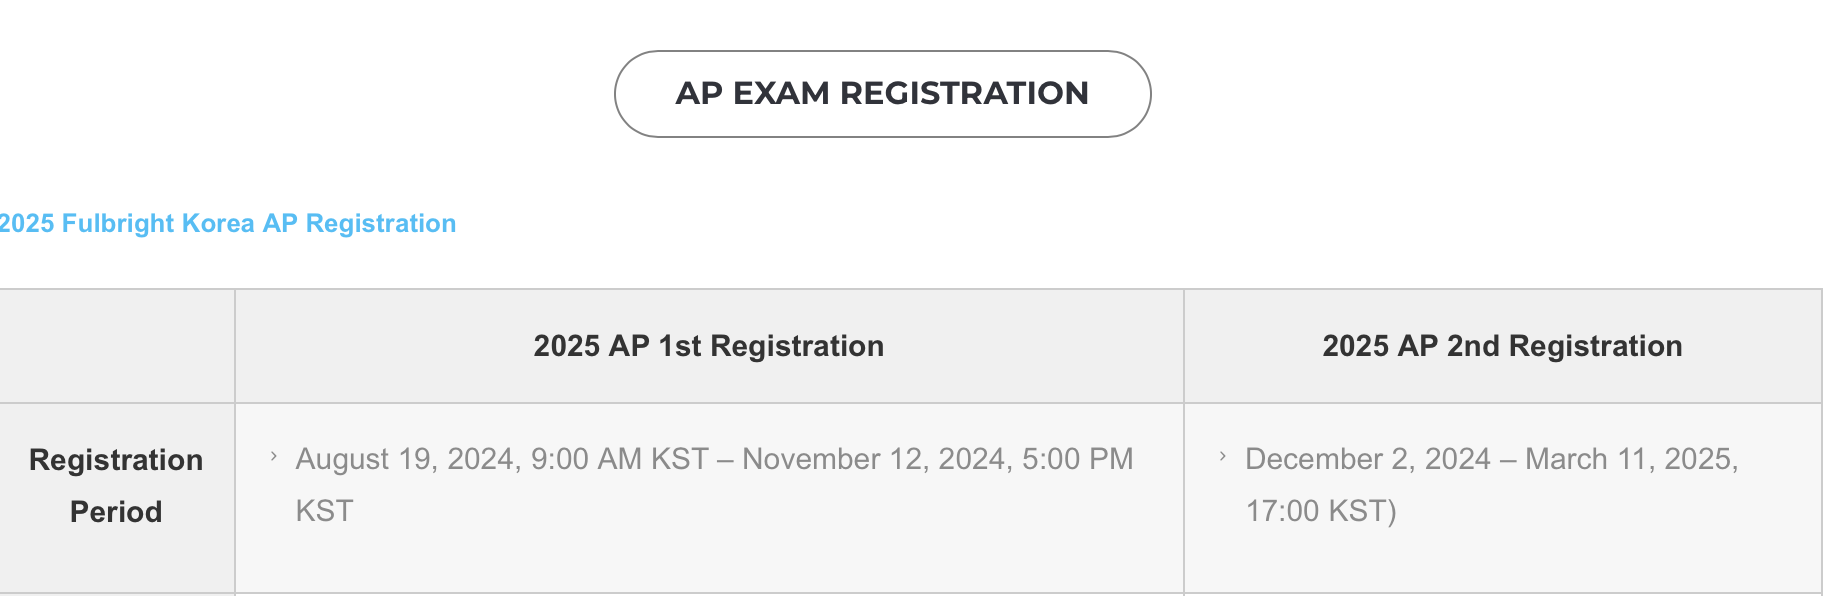Click the AP EXAM REGISTRATION button
This screenshot has width=1826, height=596.
882,94
